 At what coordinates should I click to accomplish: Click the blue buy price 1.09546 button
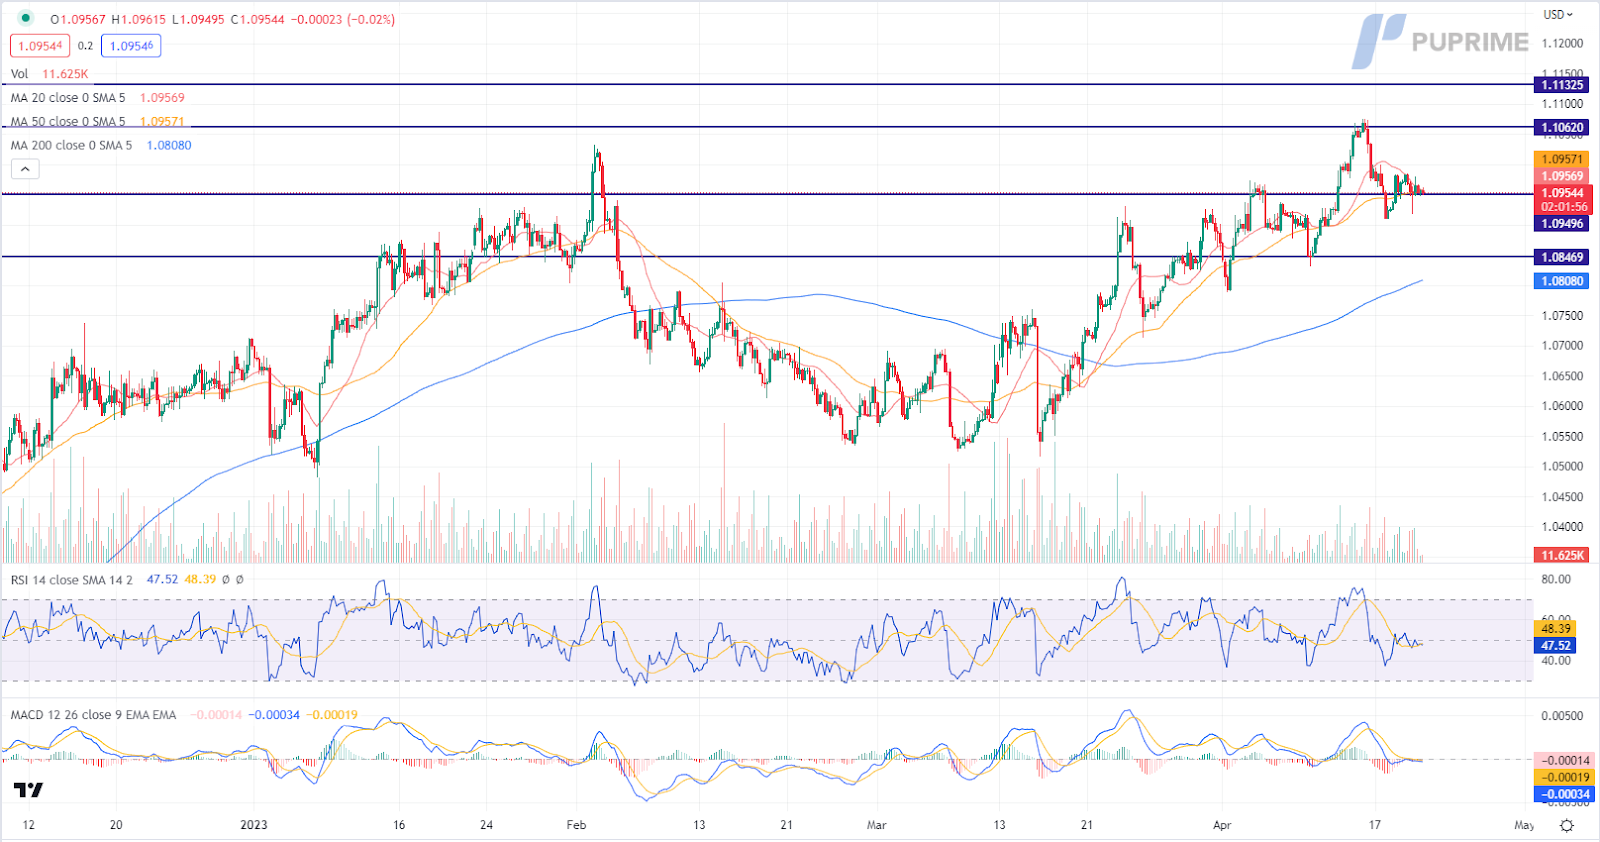tap(131, 46)
